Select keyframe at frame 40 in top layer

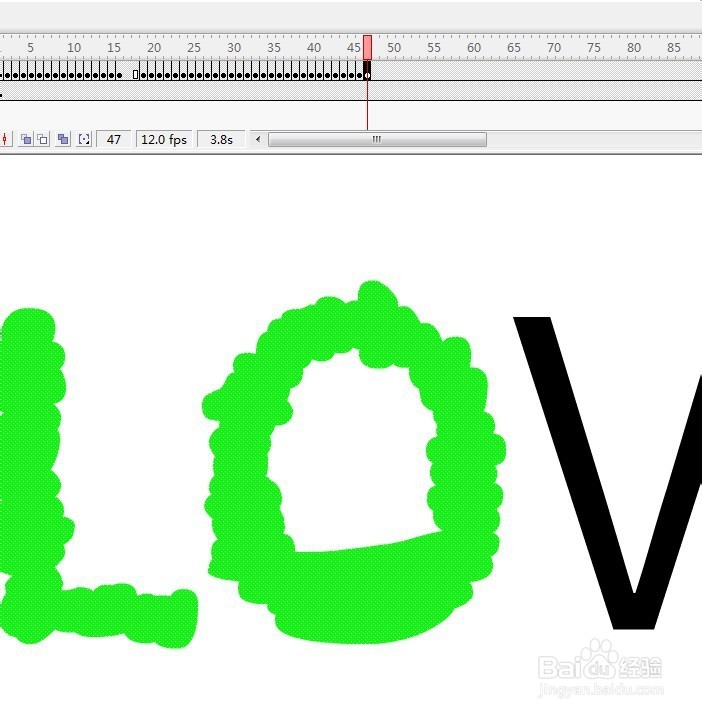[x=312, y=71]
